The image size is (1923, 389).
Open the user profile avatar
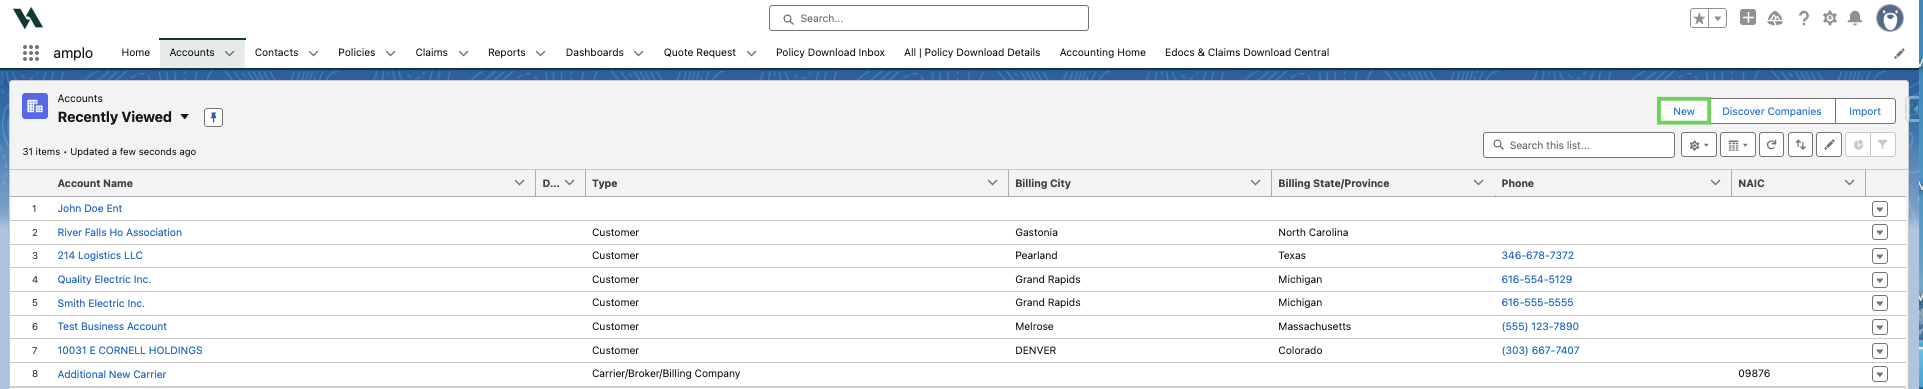(1889, 18)
